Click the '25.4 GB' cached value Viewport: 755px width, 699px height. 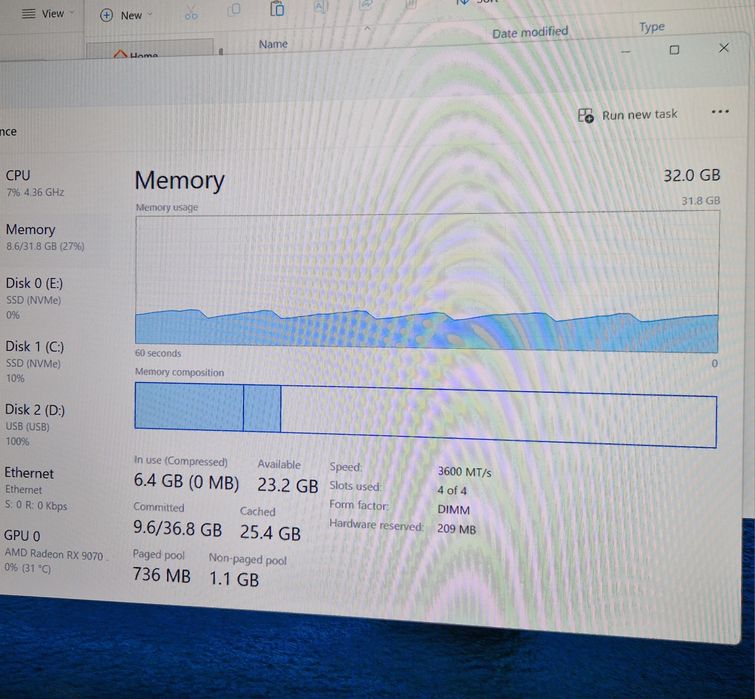(x=270, y=533)
